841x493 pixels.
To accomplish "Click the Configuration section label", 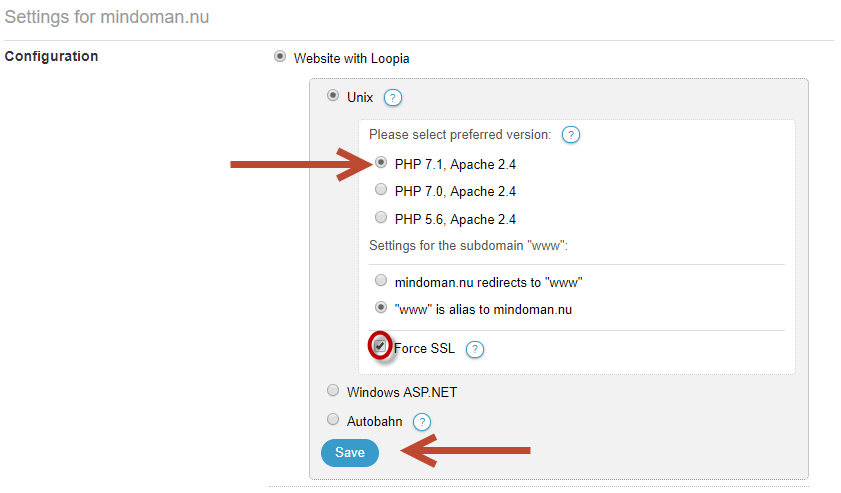I will (51, 56).
